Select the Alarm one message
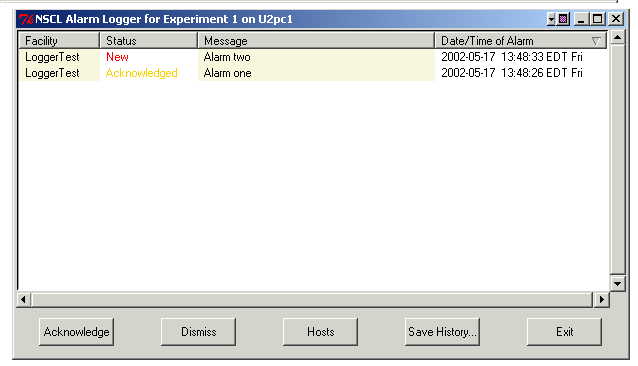638x366 pixels. coord(227,73)
